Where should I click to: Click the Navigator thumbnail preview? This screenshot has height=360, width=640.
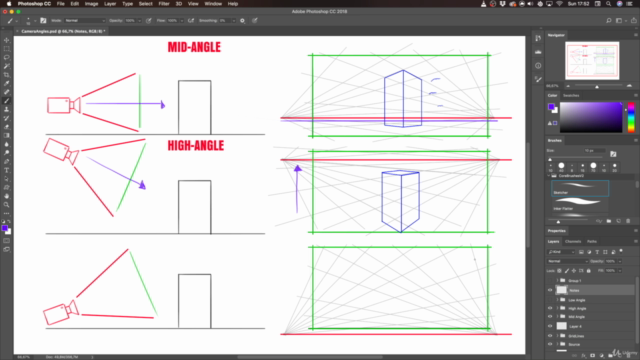(x=592, y=60)
